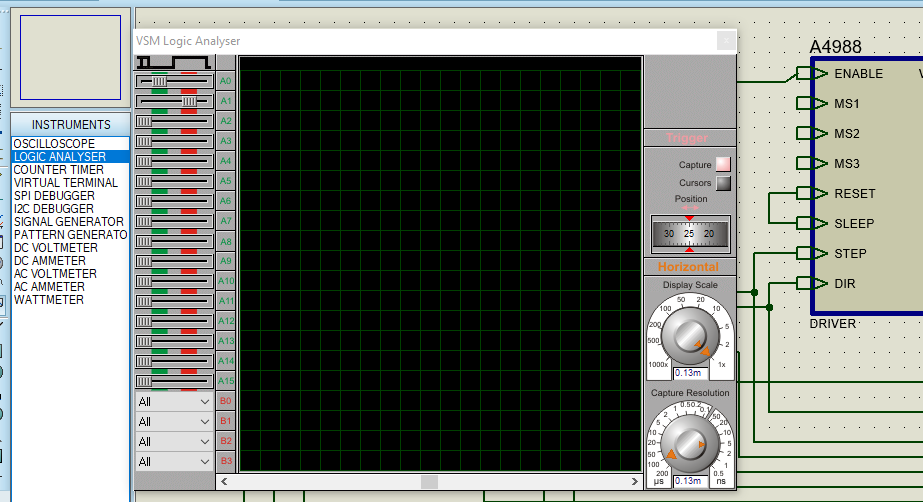Select LOGIC ANALYSER in the instruments list
Viewport: 923px width, 502px height.
click(70, 157)
